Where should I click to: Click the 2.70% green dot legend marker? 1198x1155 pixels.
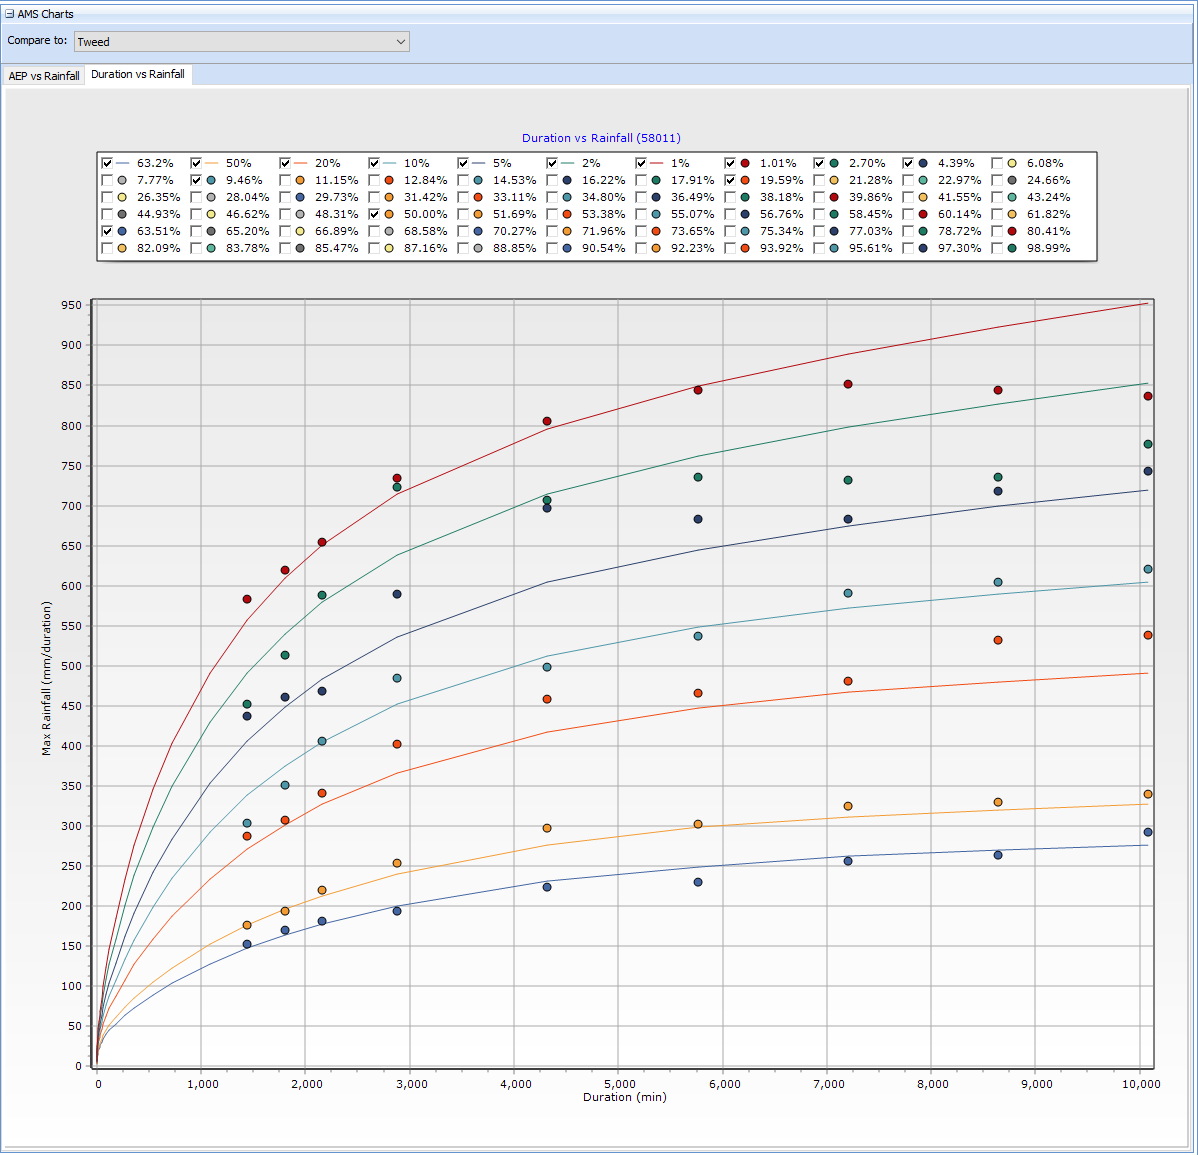pos(834,163)
